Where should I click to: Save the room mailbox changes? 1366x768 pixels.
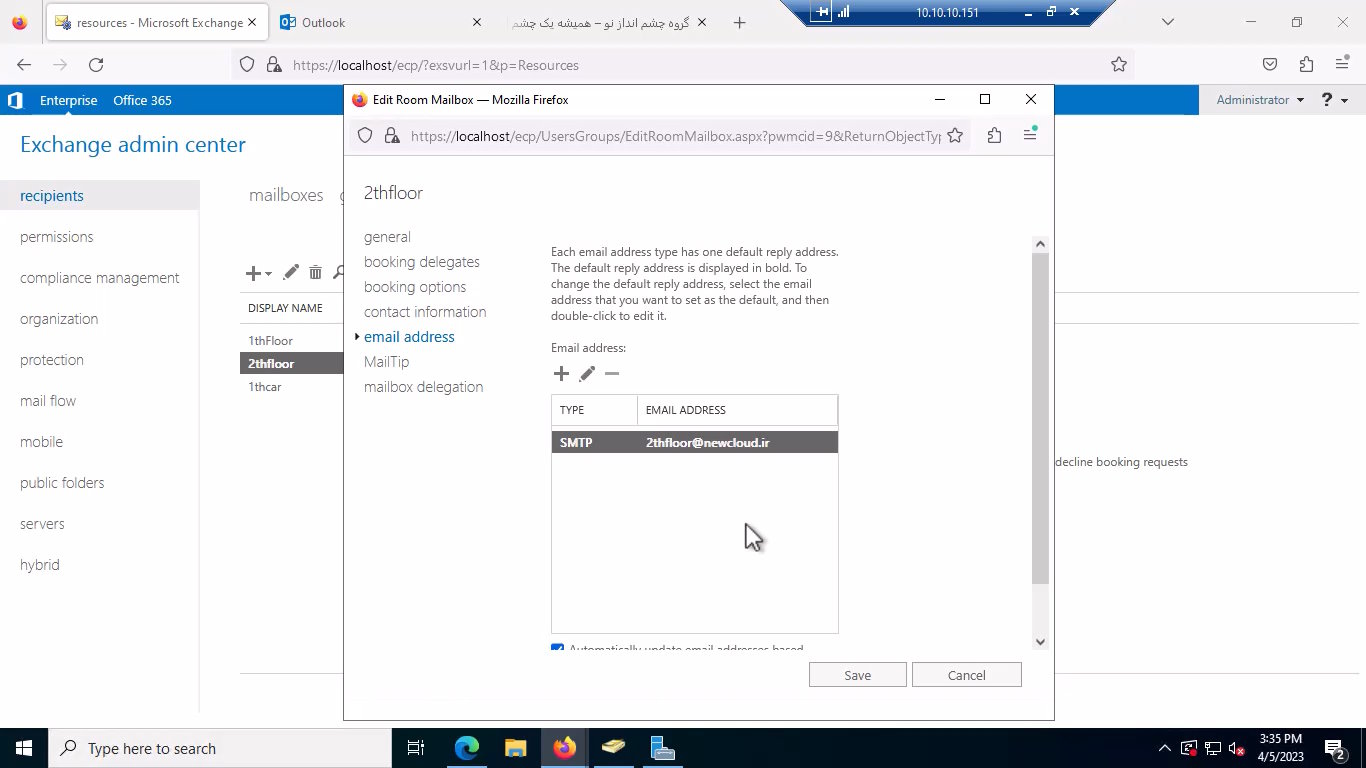[858, 675]
